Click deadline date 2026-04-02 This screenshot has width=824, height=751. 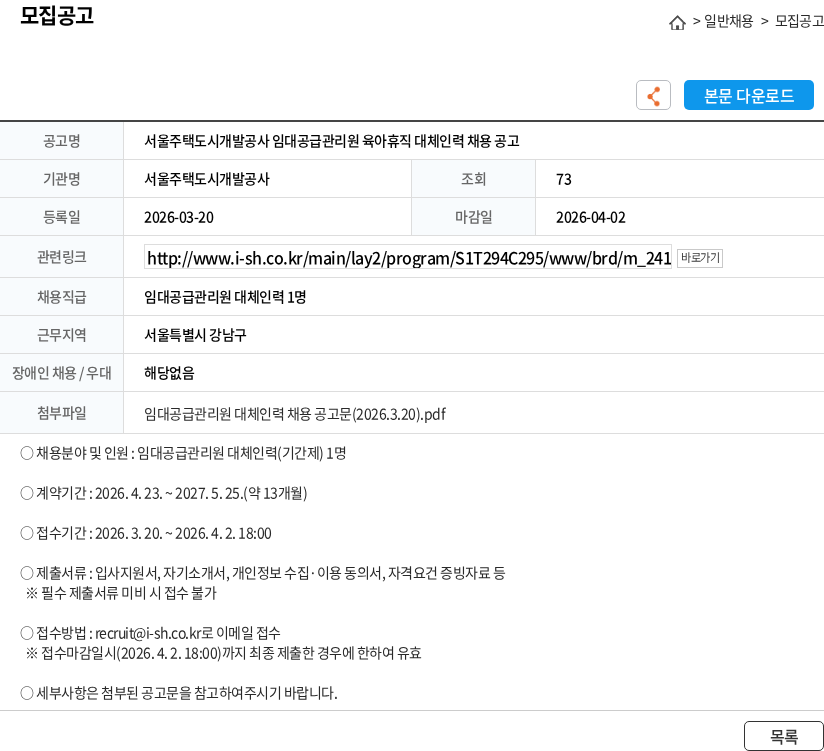click(x=591, y=218)
